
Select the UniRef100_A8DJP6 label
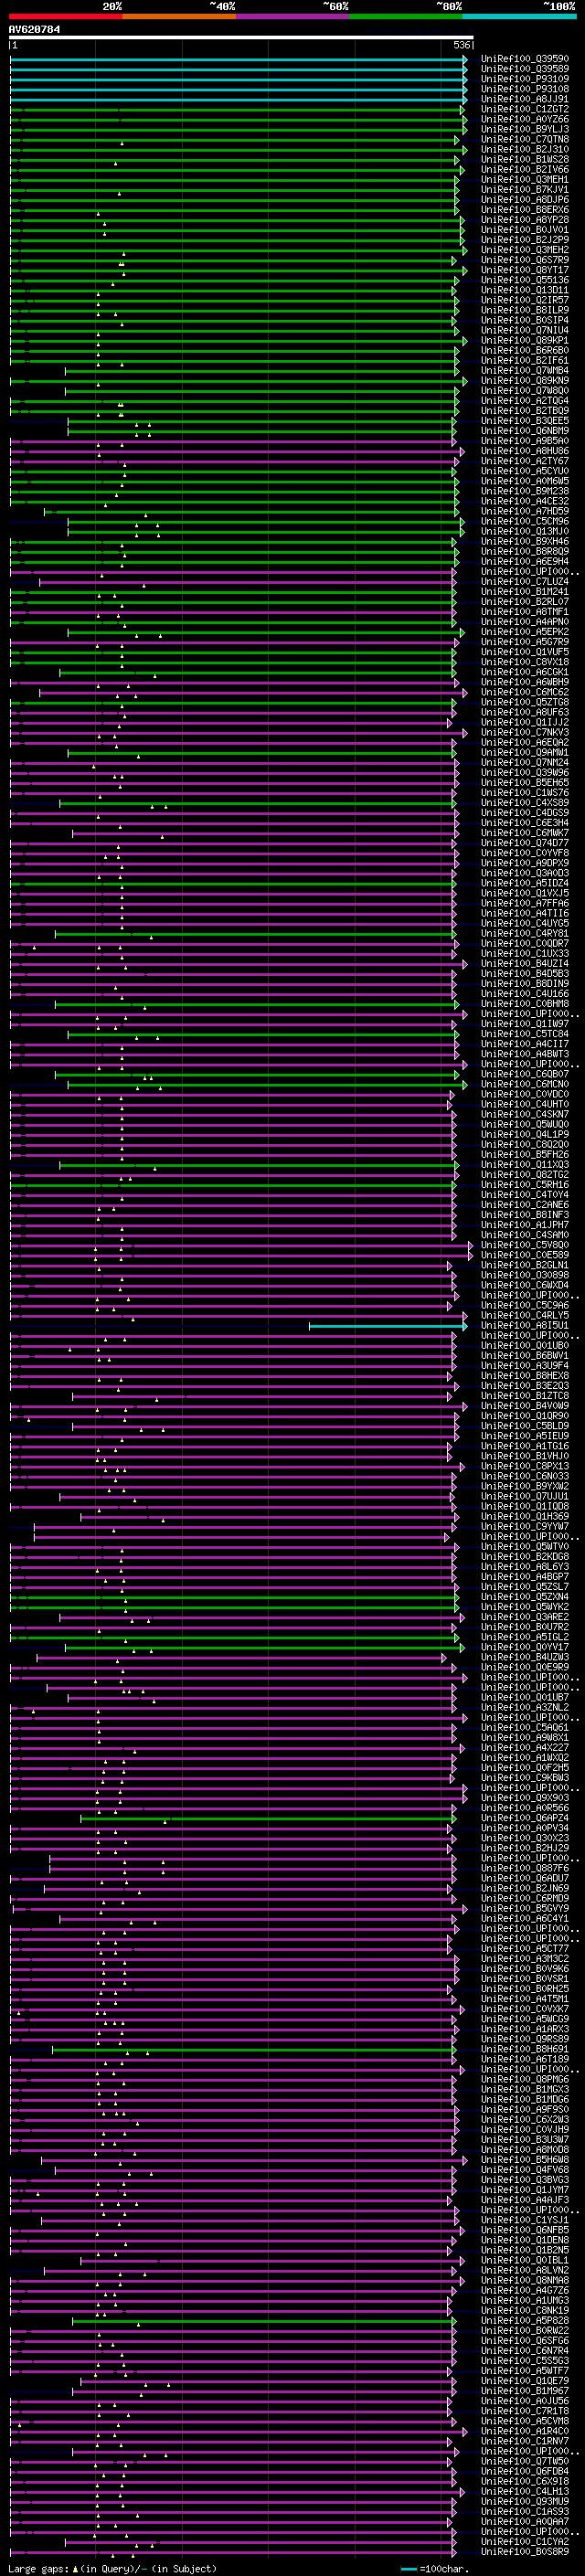pyautogui.click(x=524, y=200)
